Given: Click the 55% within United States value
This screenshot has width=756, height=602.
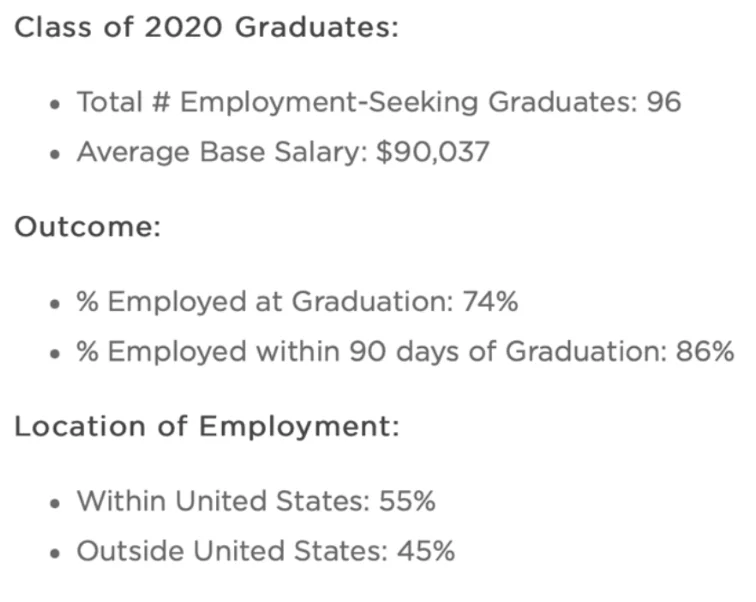Looking at the screenshot, I should click(408, 500).
